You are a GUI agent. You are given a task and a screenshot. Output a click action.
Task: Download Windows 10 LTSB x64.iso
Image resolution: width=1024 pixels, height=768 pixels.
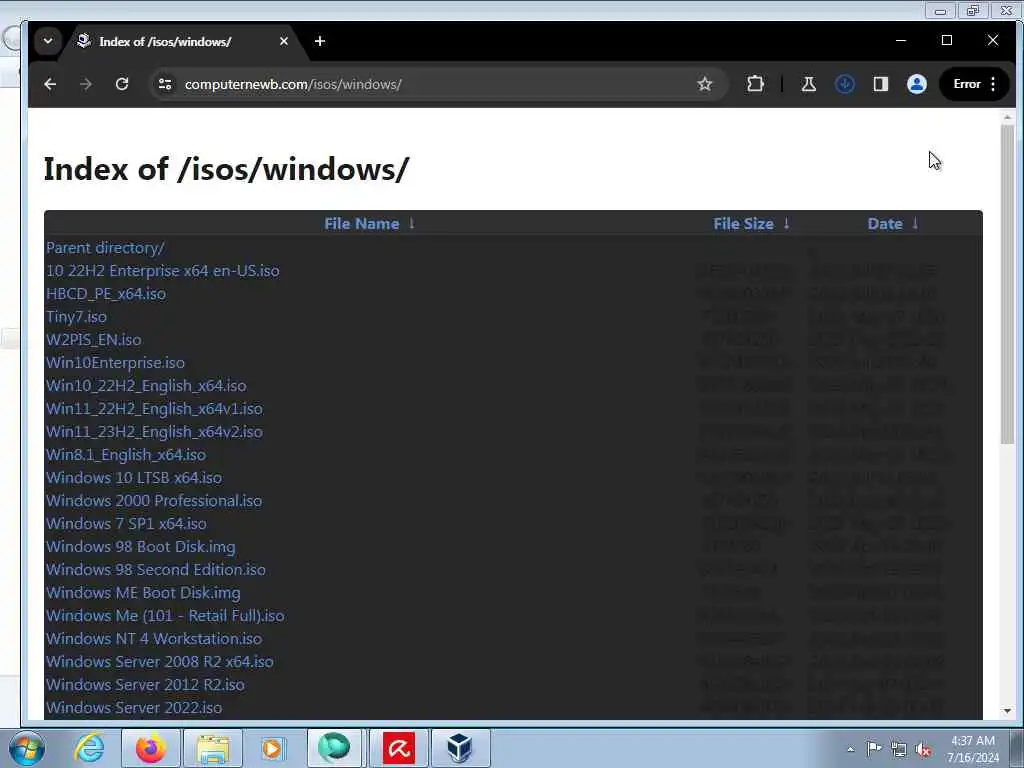[134, 477]
